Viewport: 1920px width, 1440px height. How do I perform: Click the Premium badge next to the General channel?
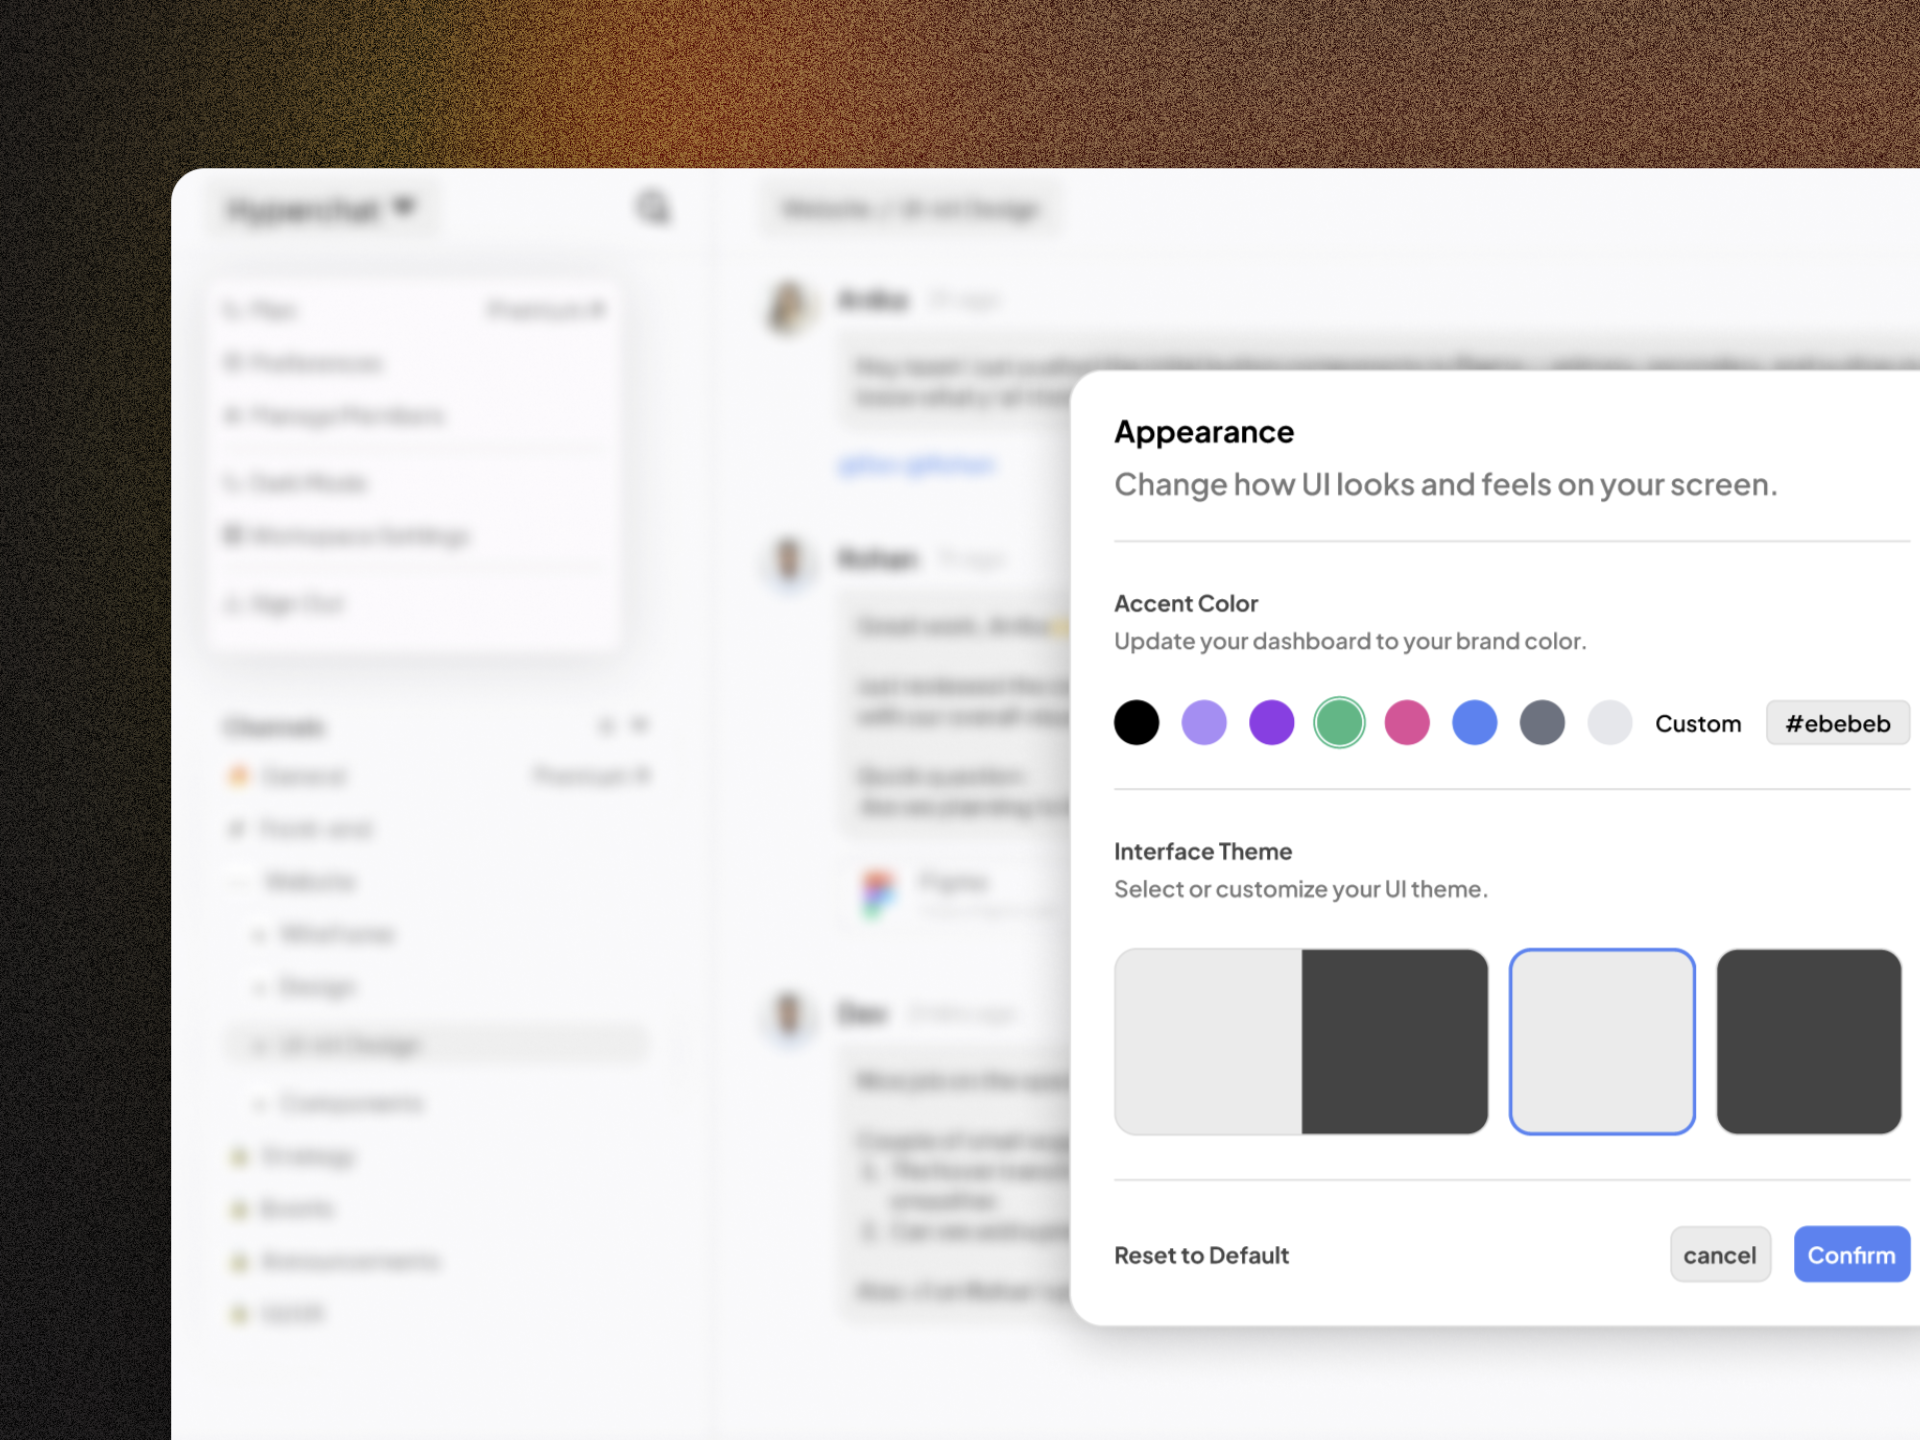592,776
